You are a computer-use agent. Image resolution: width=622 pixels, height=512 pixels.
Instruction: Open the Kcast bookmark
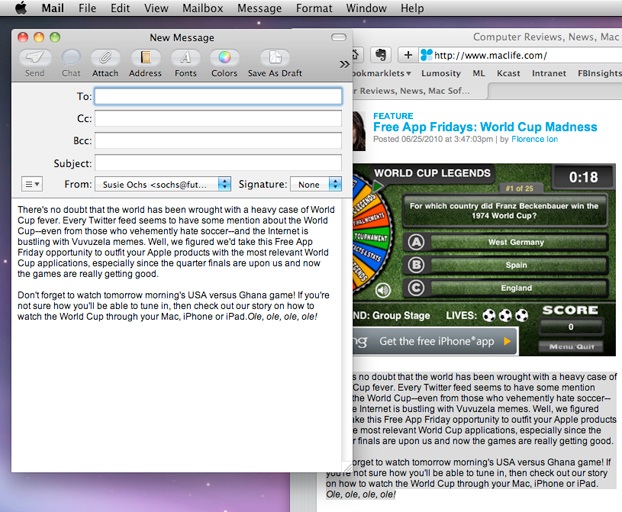(508, 73)
